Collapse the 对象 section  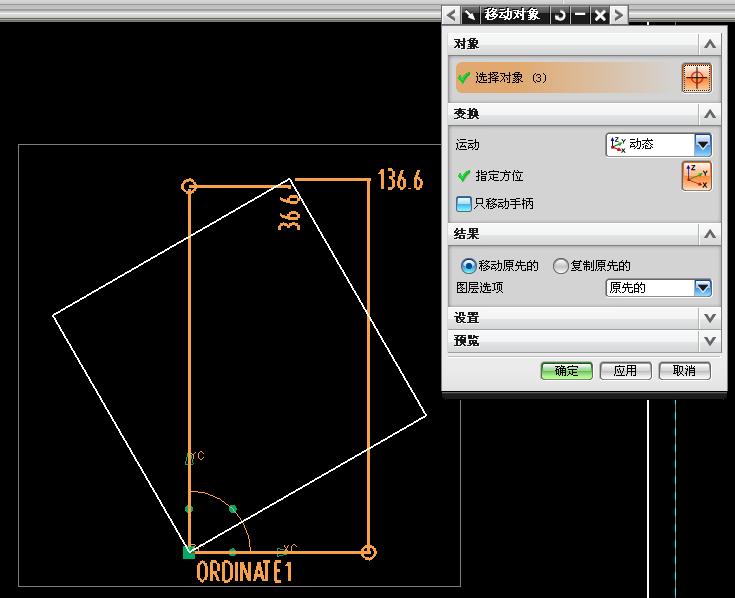710,44
